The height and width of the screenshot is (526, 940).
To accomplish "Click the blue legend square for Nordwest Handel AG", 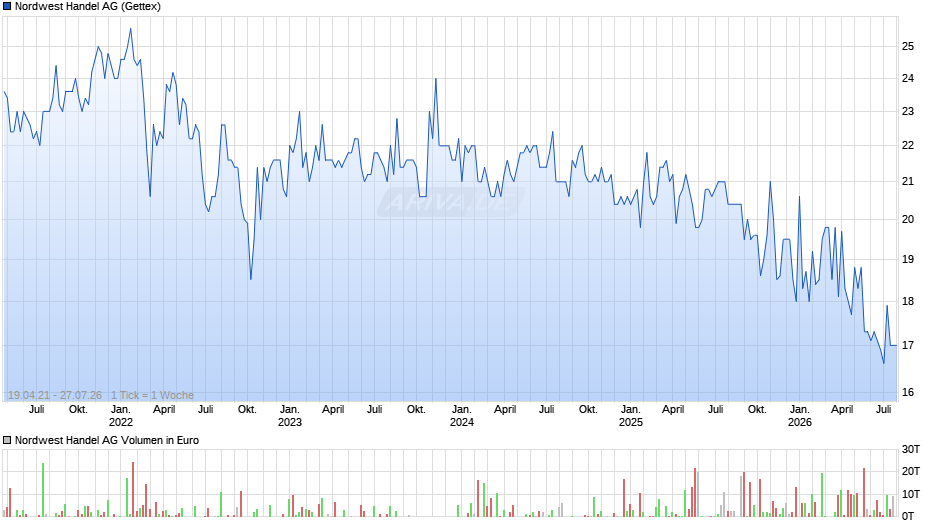I will pos(7,7).
